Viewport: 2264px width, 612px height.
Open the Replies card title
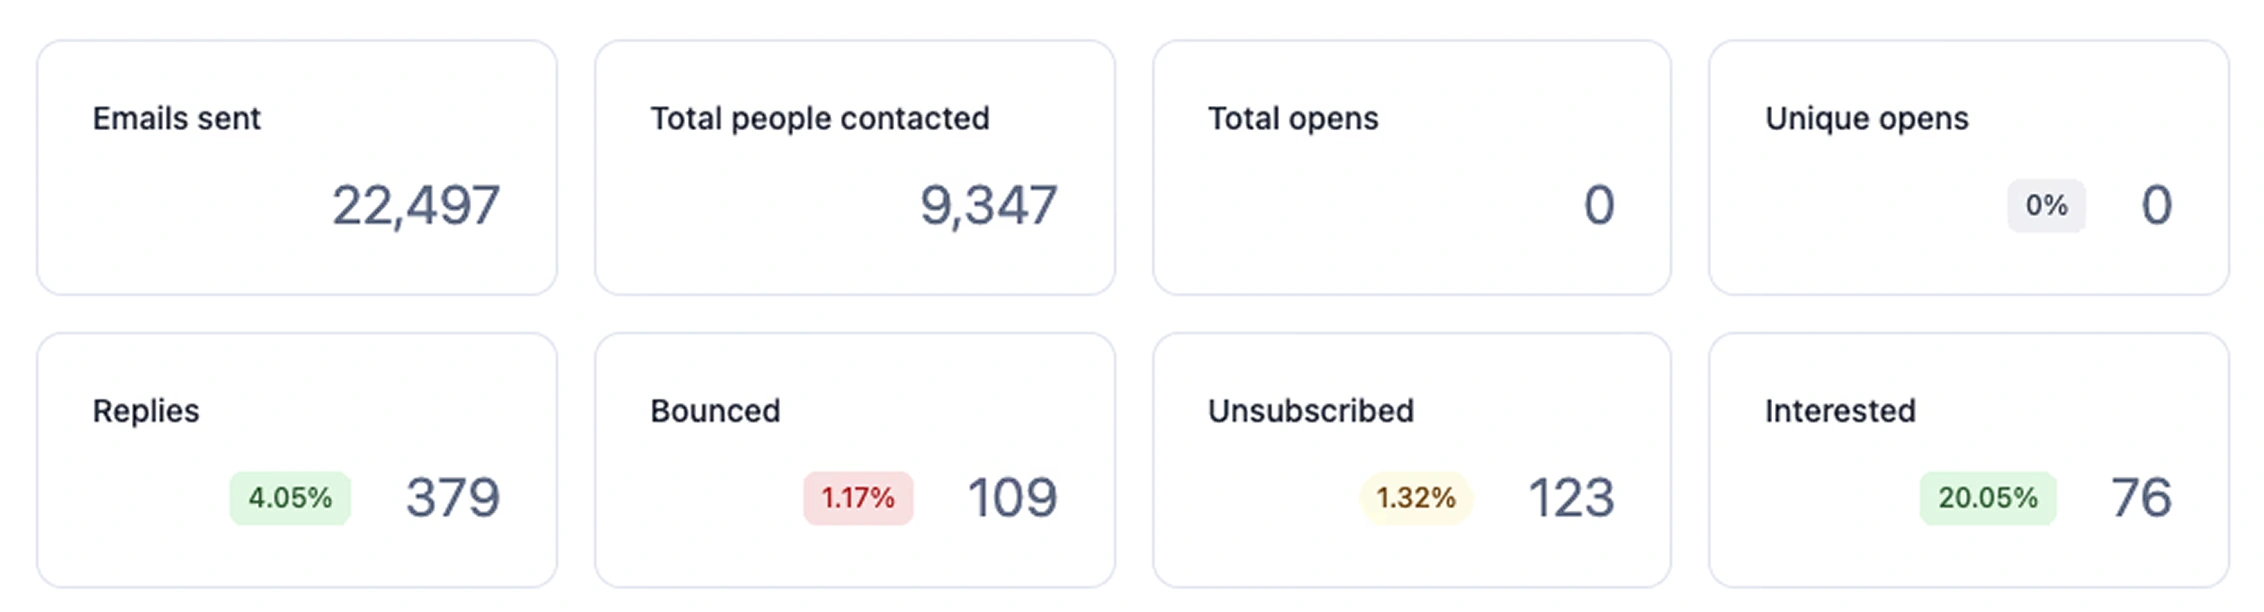coord(146,411)
